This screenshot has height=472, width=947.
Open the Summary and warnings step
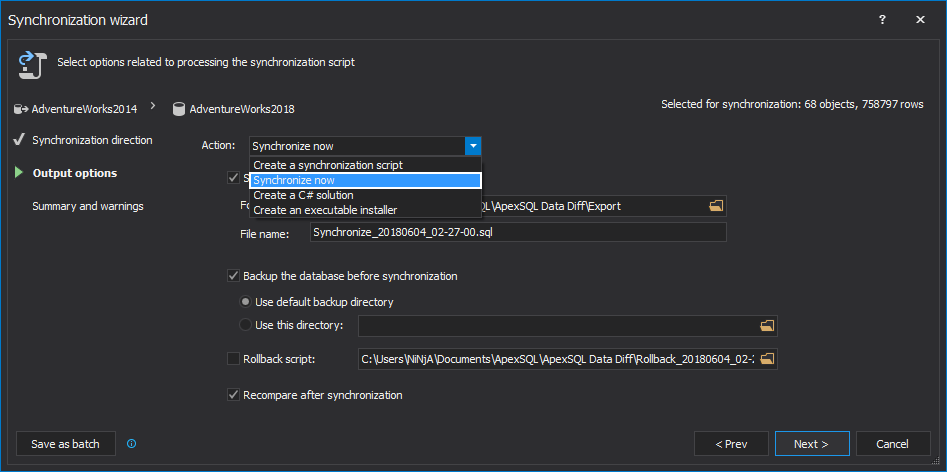click(88, 206)
